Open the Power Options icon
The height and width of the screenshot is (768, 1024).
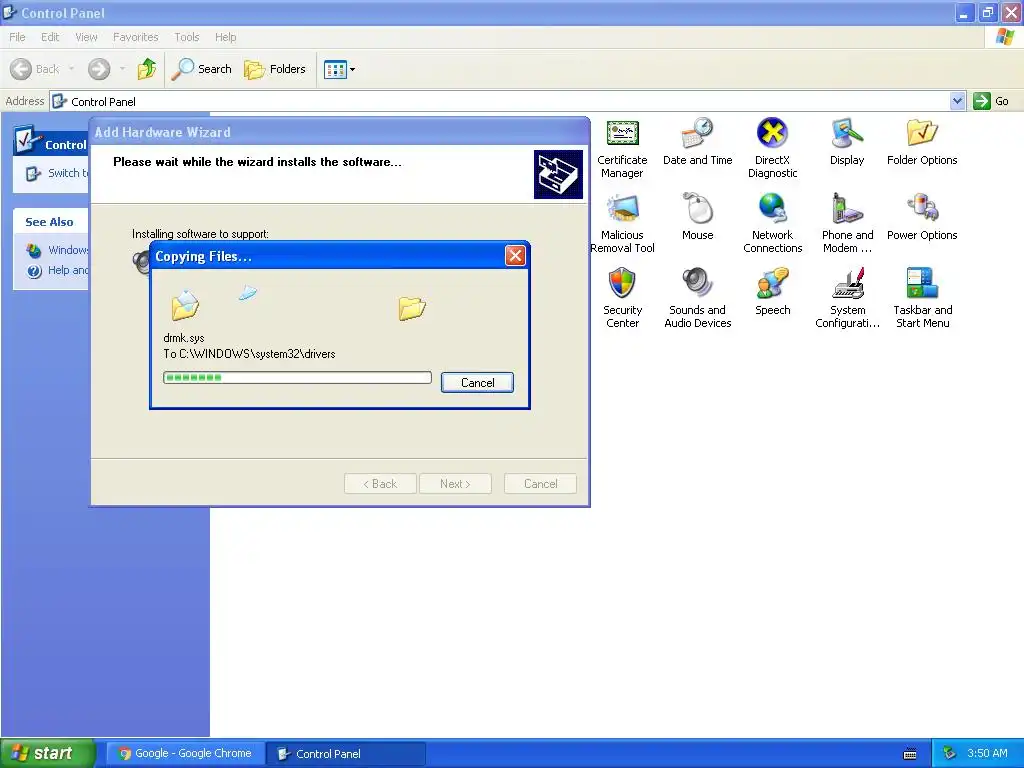pyautogui.click(x=922, y=217)
